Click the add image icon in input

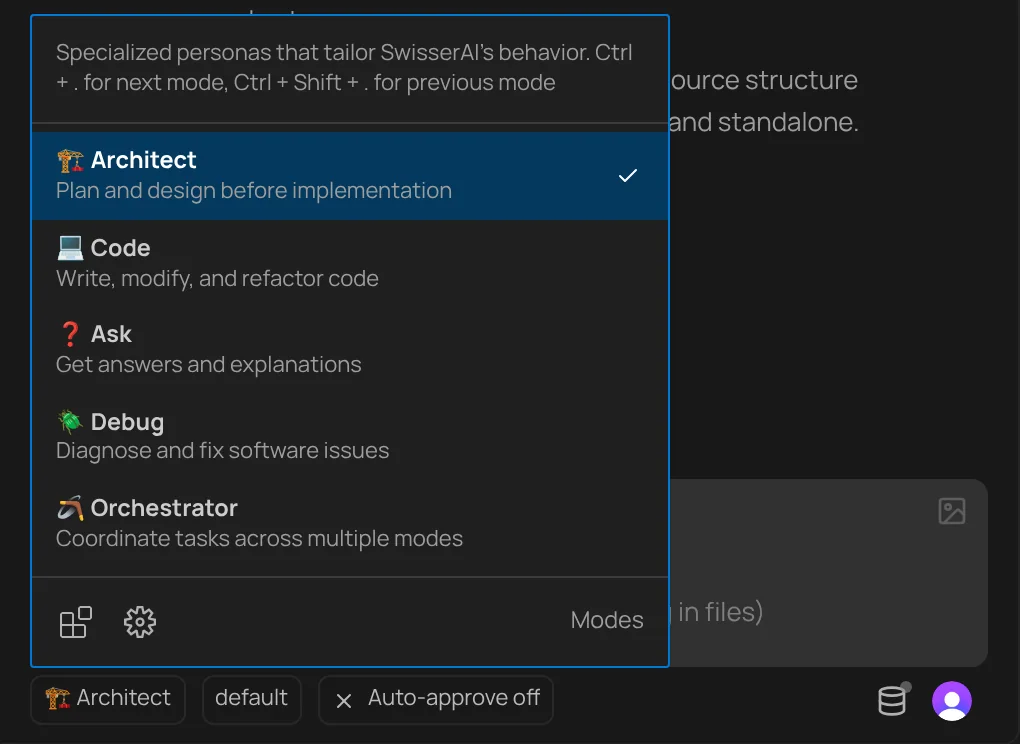[952, 511]
